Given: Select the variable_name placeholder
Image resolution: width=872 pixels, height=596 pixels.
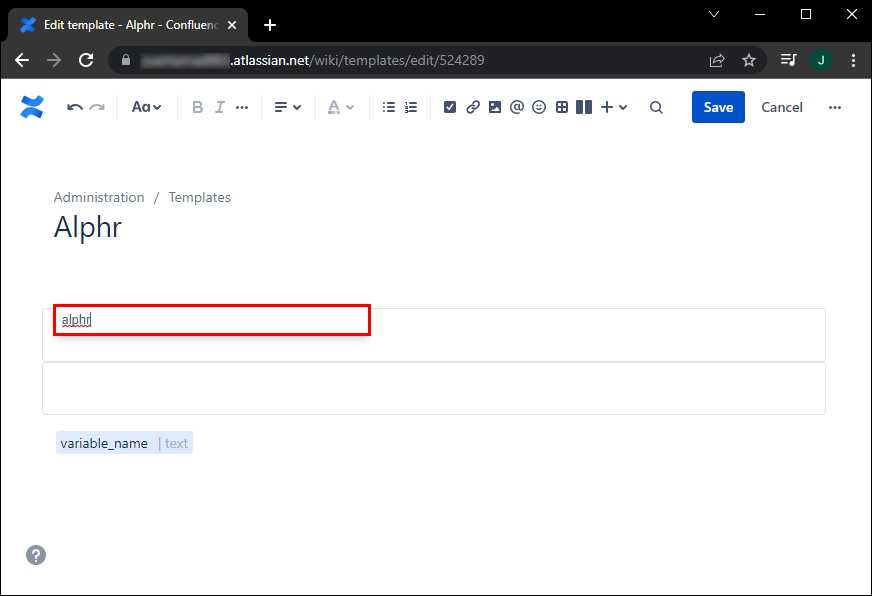Looking at the screenshot, I should pos(125,443).
